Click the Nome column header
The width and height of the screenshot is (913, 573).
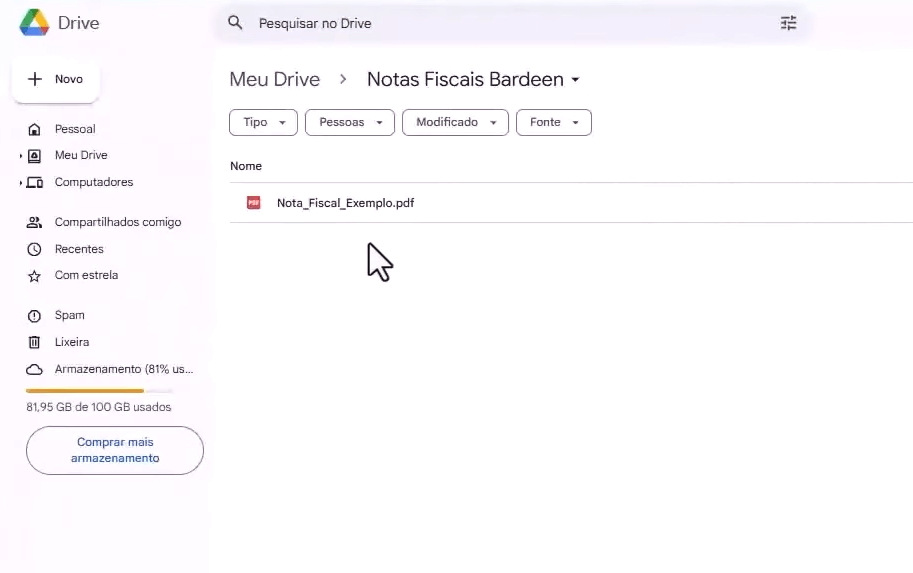coord(246,166)
